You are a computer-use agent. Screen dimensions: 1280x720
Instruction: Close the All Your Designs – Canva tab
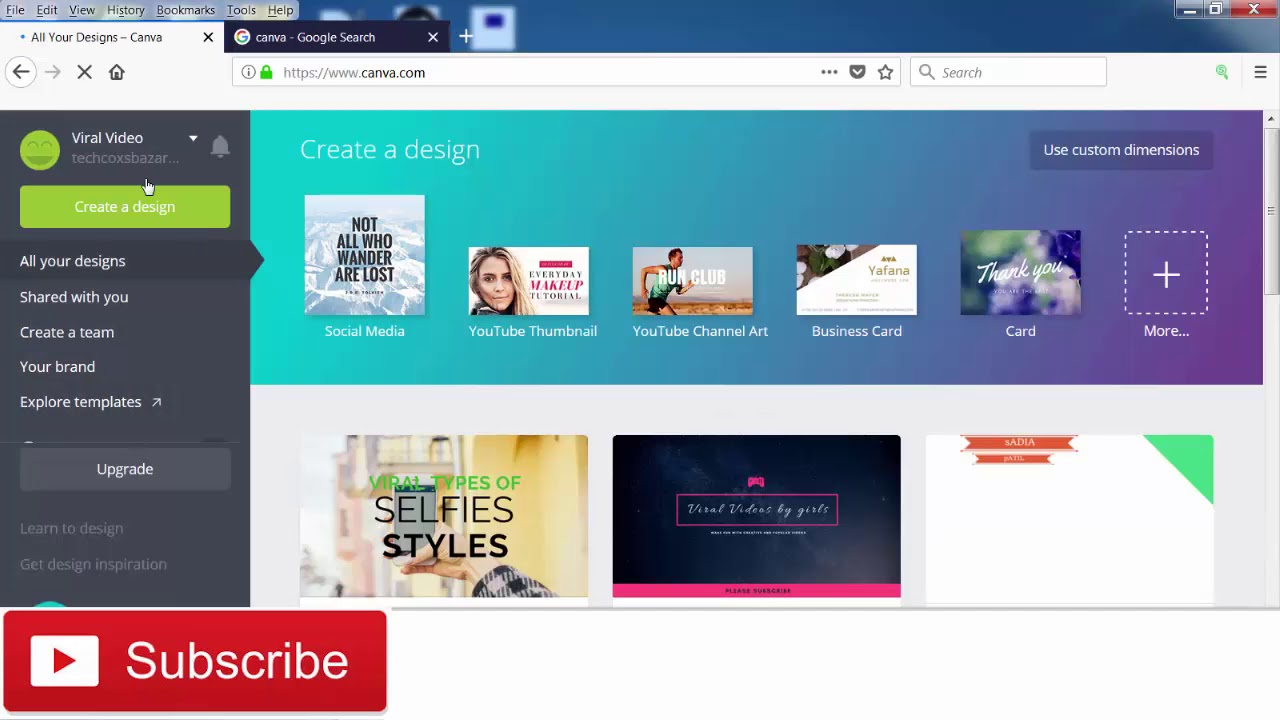[208, 37]
